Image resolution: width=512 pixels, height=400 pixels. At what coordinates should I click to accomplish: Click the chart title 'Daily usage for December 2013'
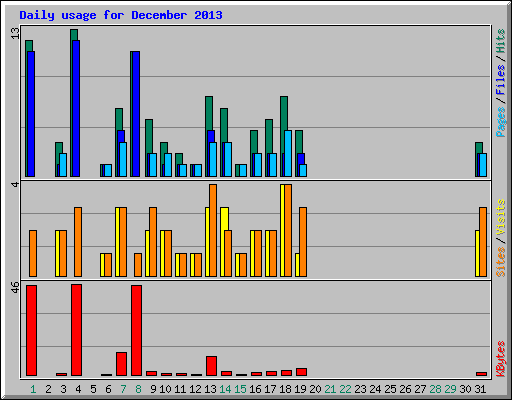(x=121, y=15)
